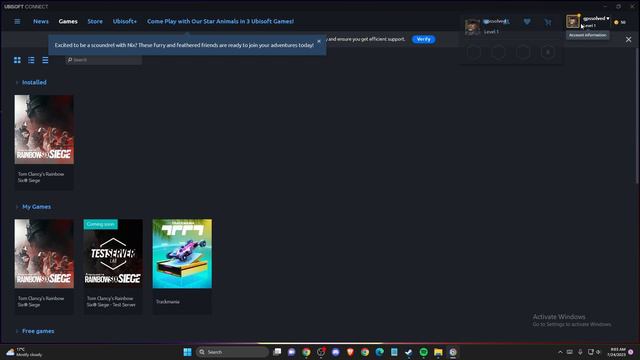Click the user avatar in the top bar
Image resolution: width=640 pixels, height=360 pixels.
tap(573, 21)
